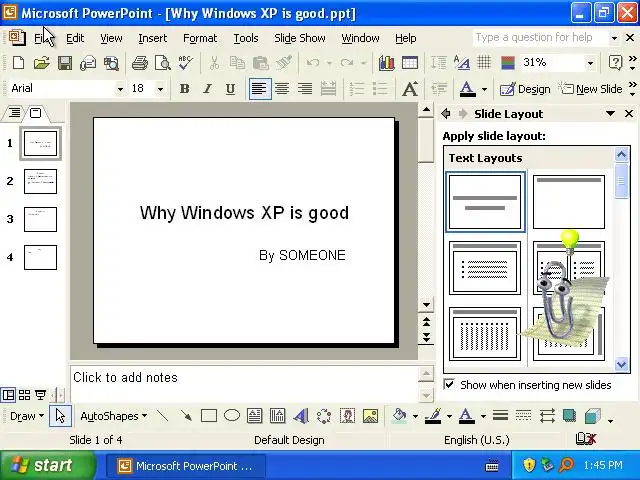Click the Windows start button
The image size is (640, 480).
click(x=47, y=465)
